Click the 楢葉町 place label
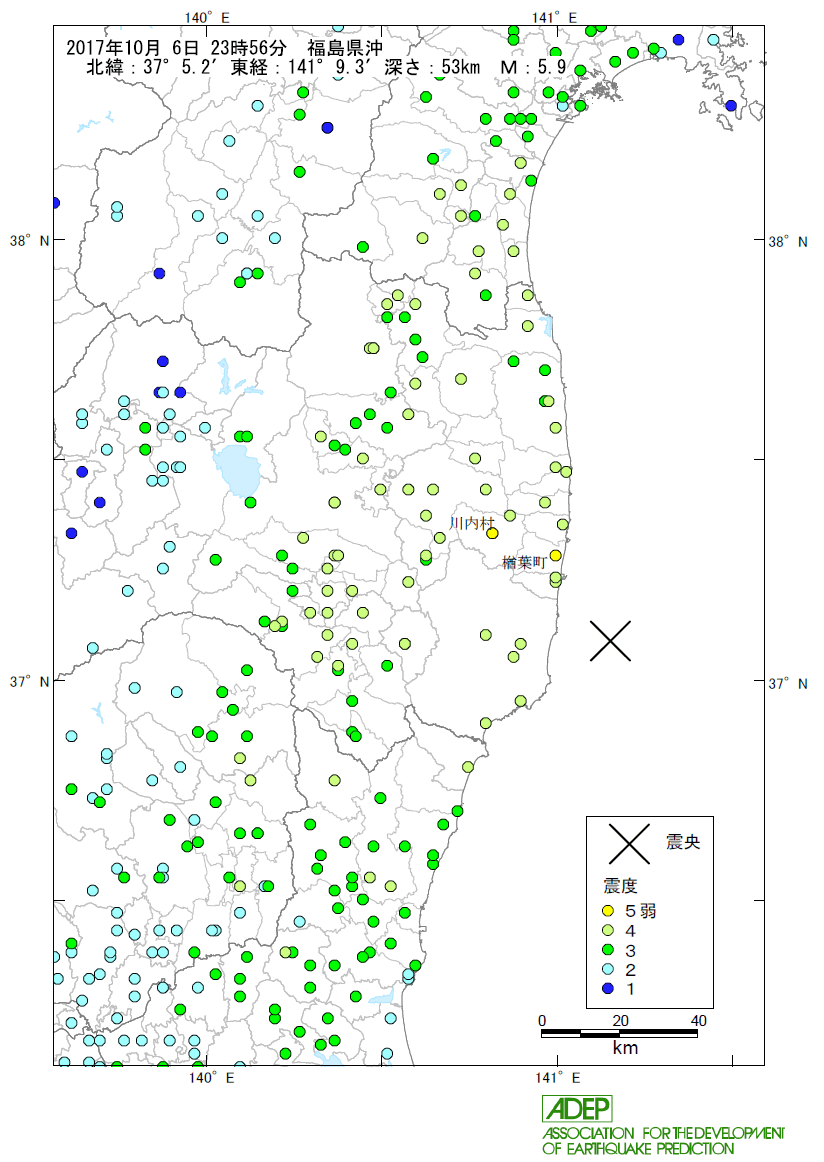This screenshot has width=824, height=1162. tap(524, 562)
